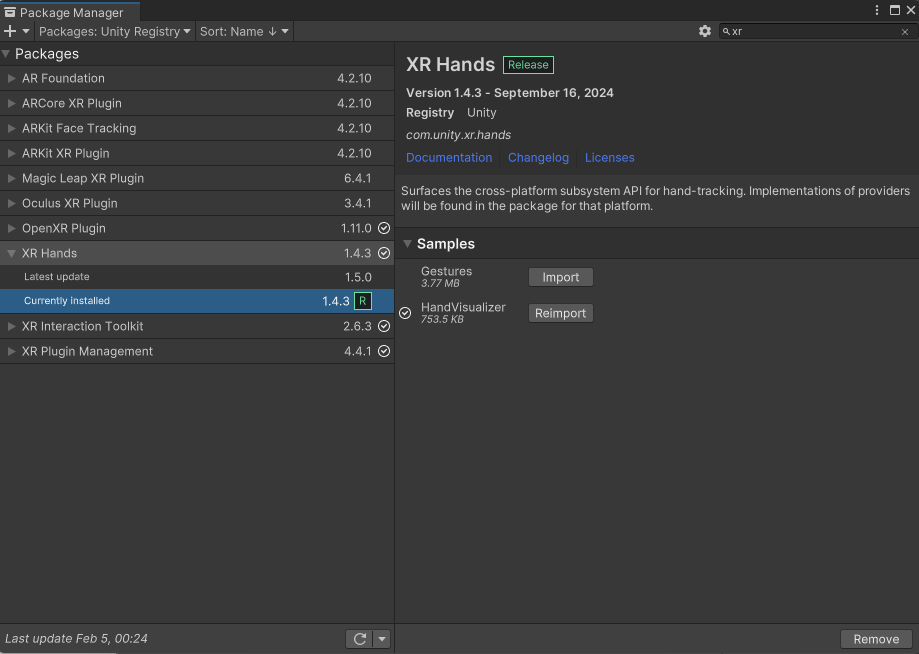
Task: Click the Last update Feb 5 status text
Action: point(76,639)
